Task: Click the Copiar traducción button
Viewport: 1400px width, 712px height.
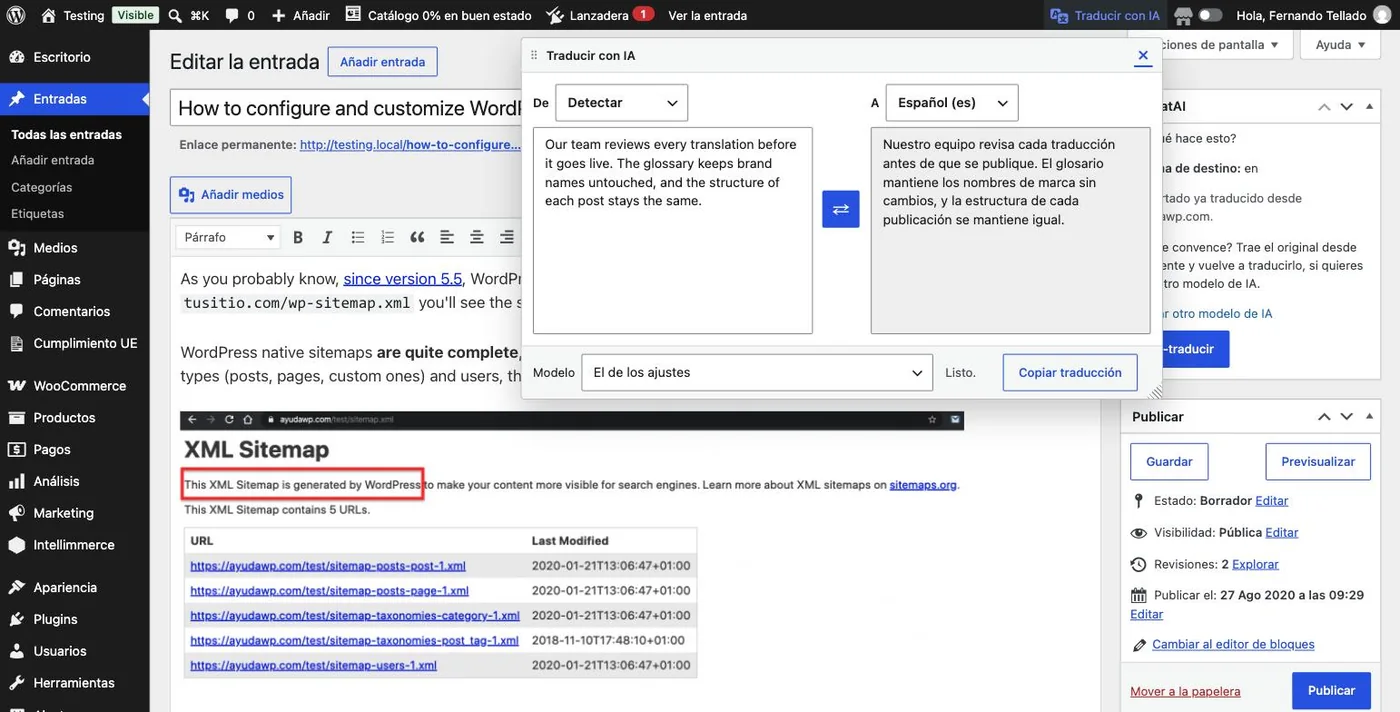Action: pyautogui.click(x=1070, y=373)
